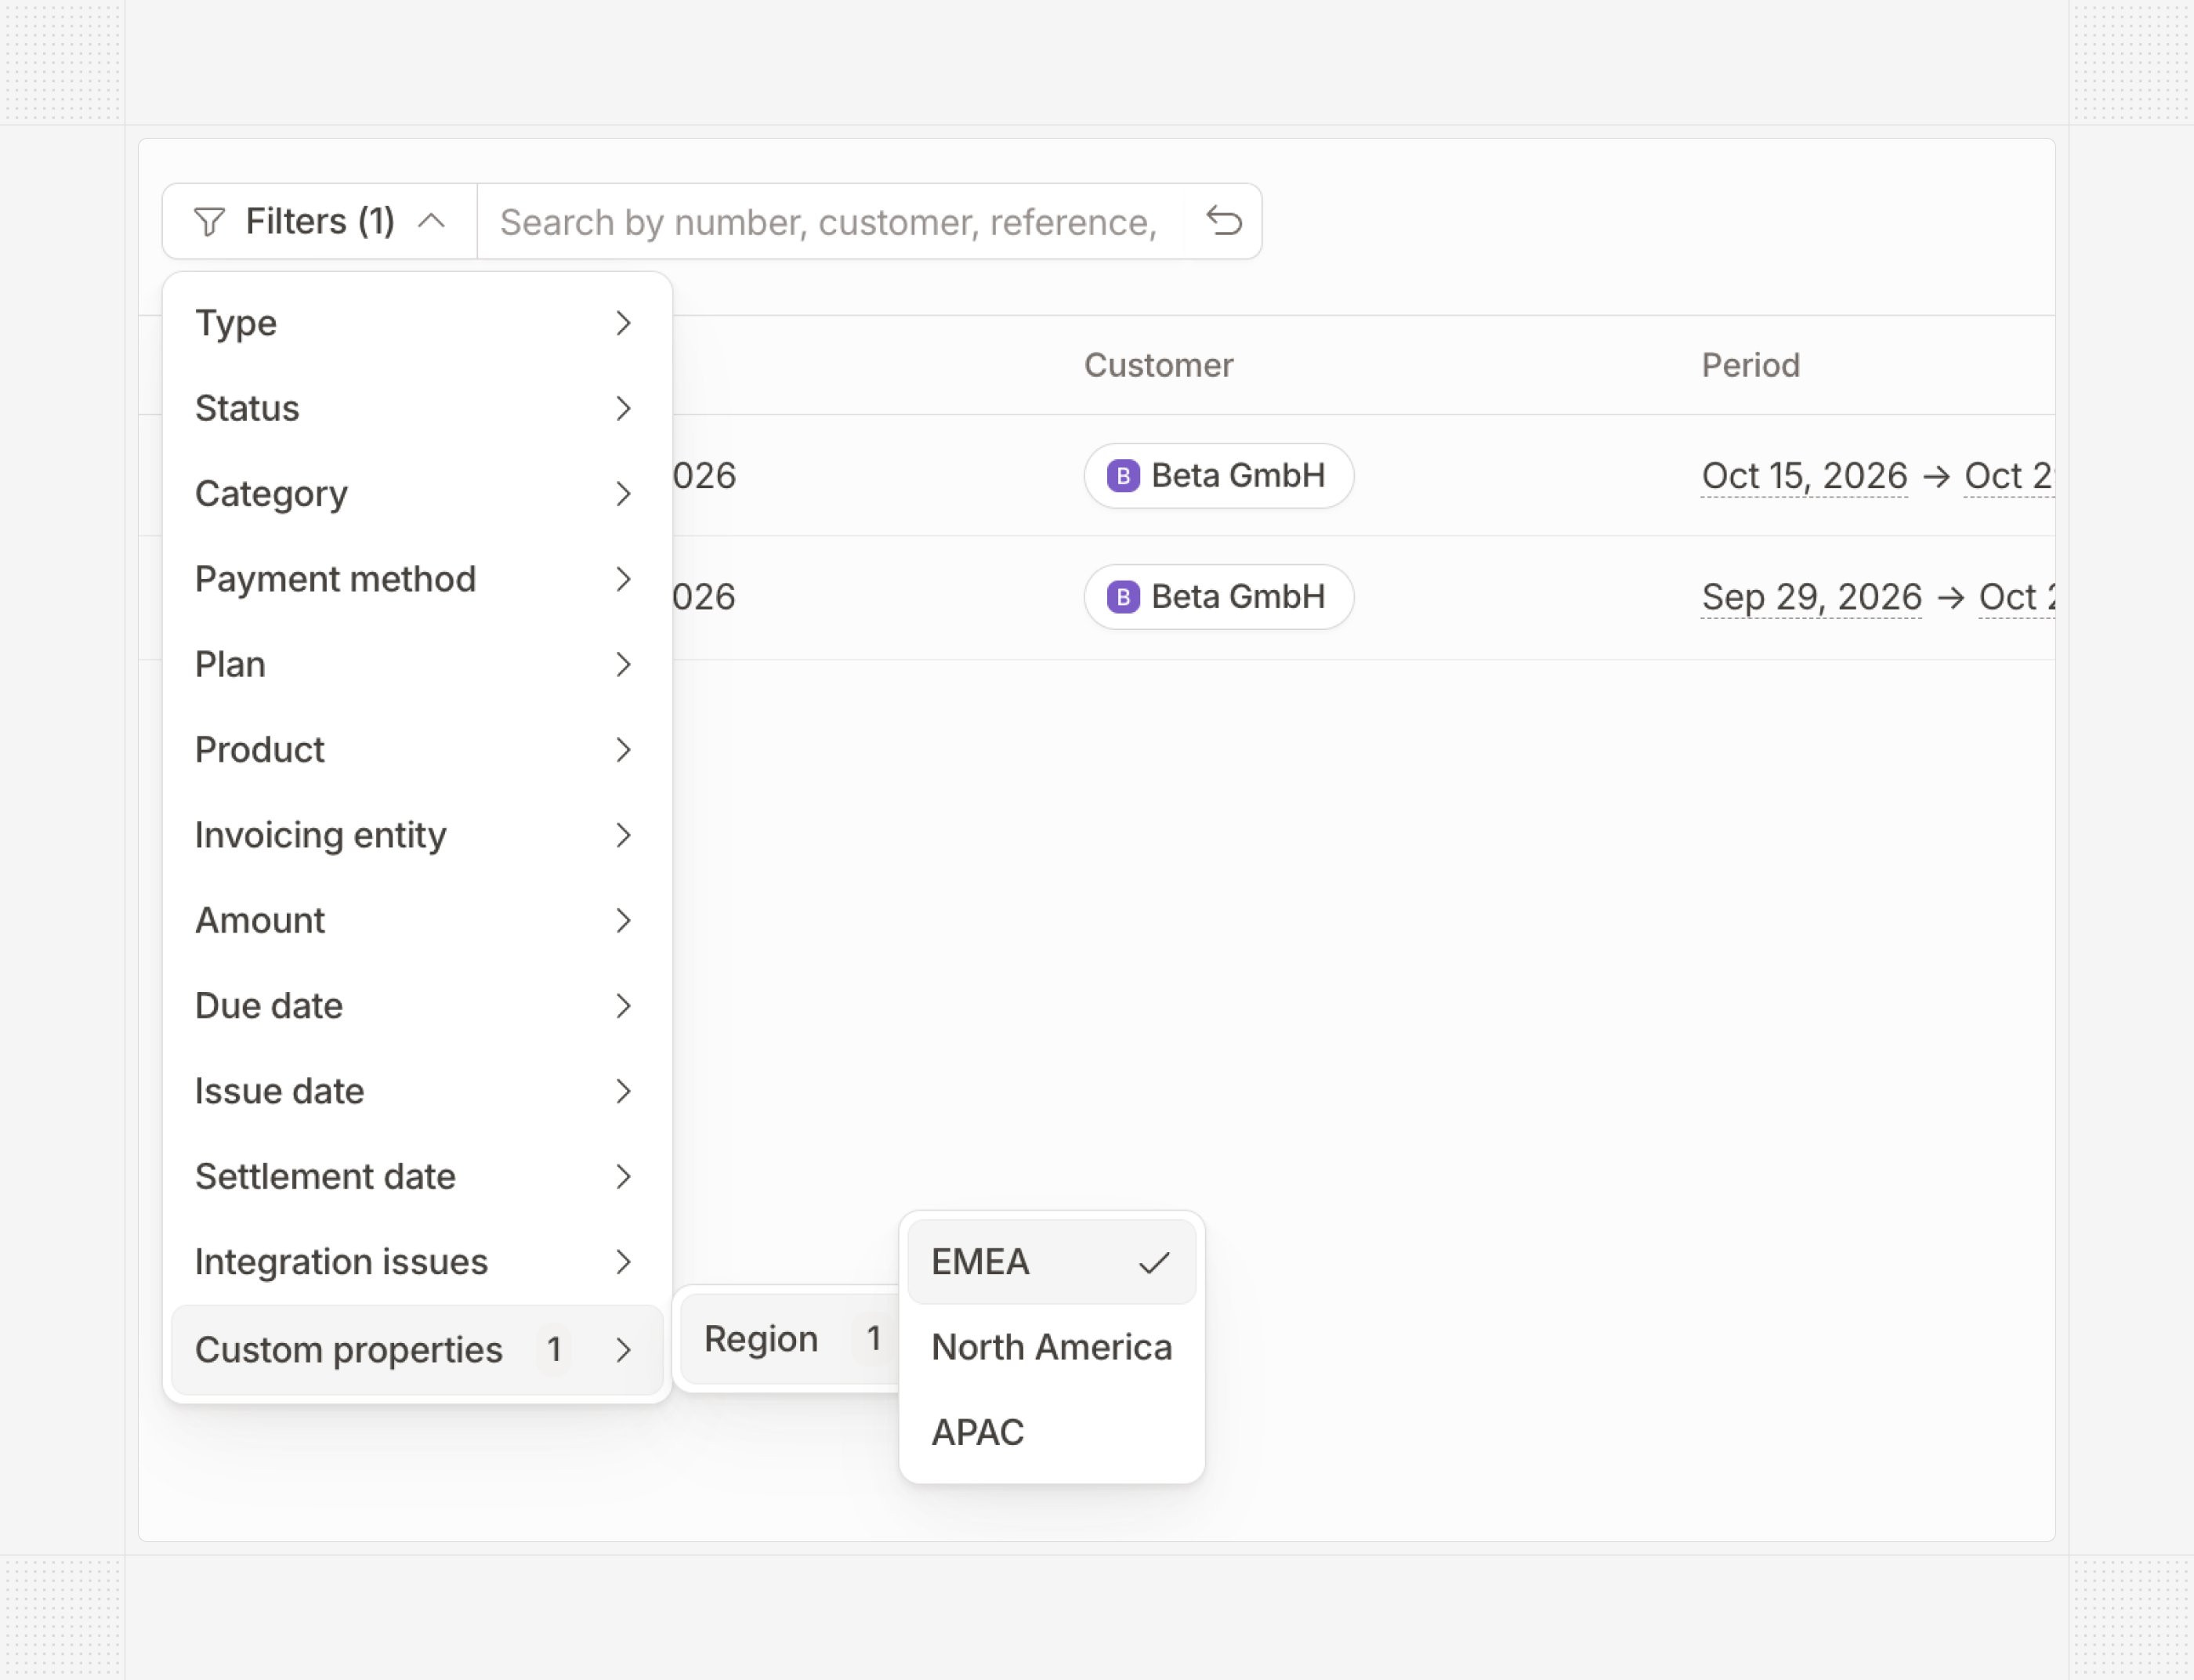Click the Customer column header
The image size is (2194, 1680).
[1158, 365]
